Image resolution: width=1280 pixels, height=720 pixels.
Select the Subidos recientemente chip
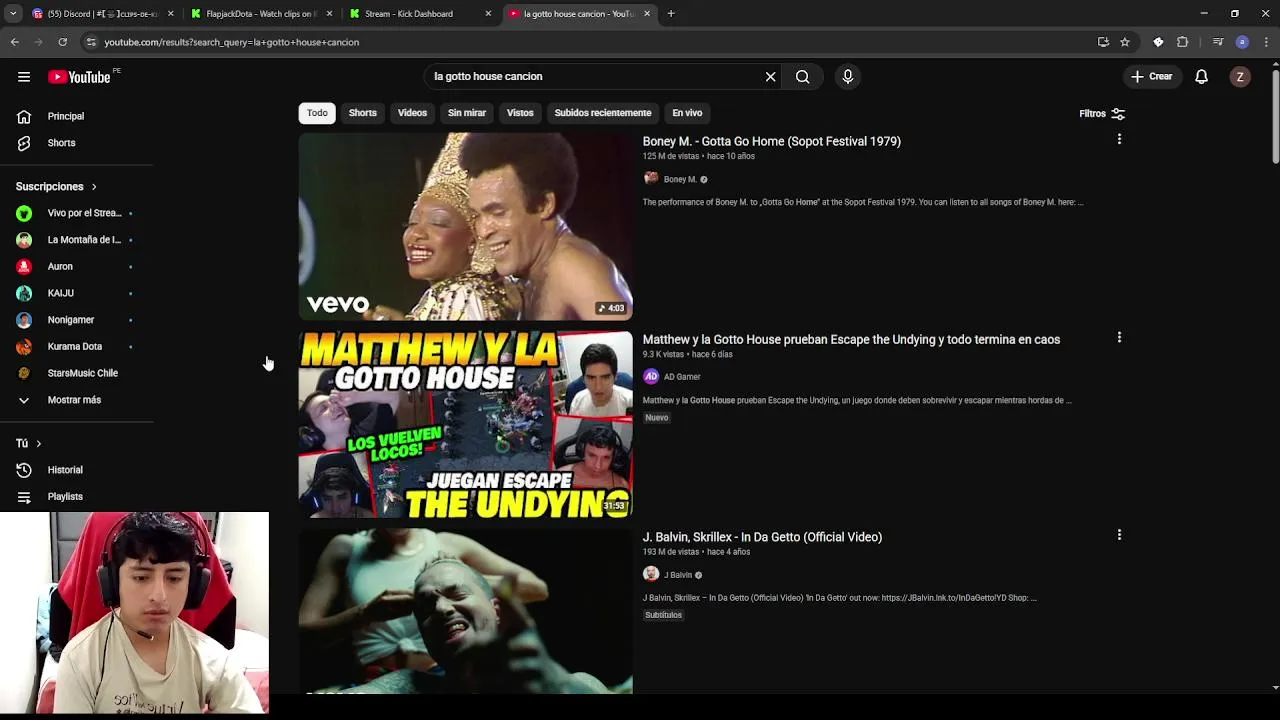pos(603,113)
